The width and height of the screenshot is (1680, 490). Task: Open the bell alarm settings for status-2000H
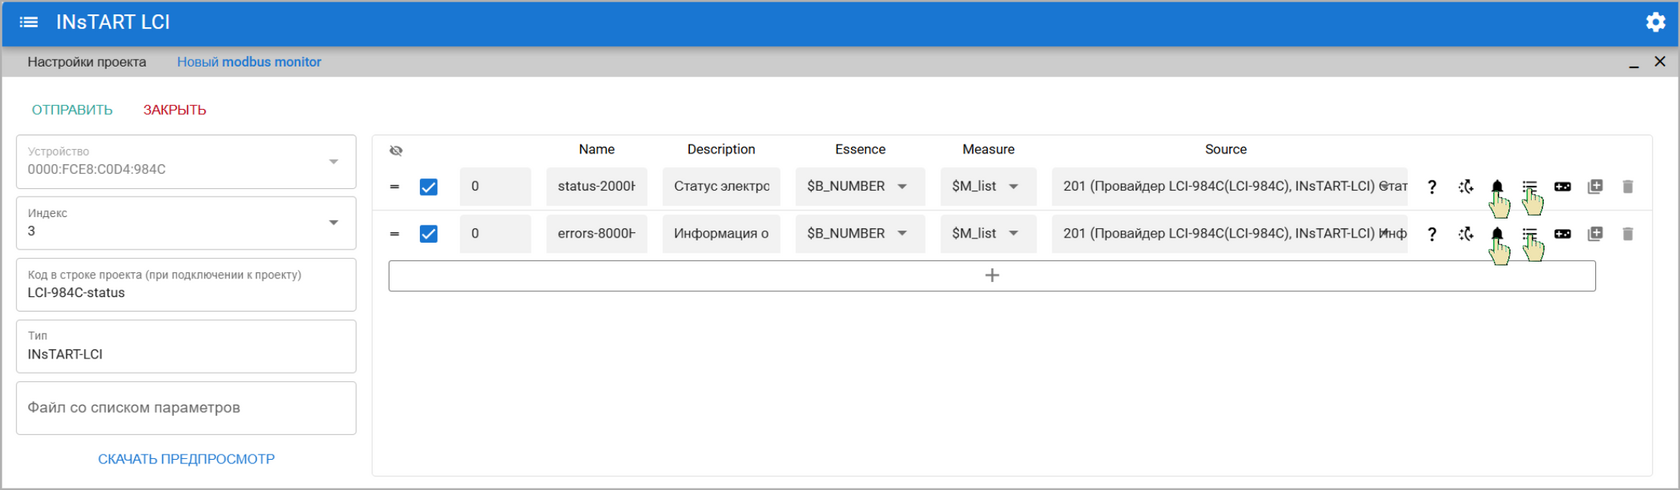(x=1497, y=186)
